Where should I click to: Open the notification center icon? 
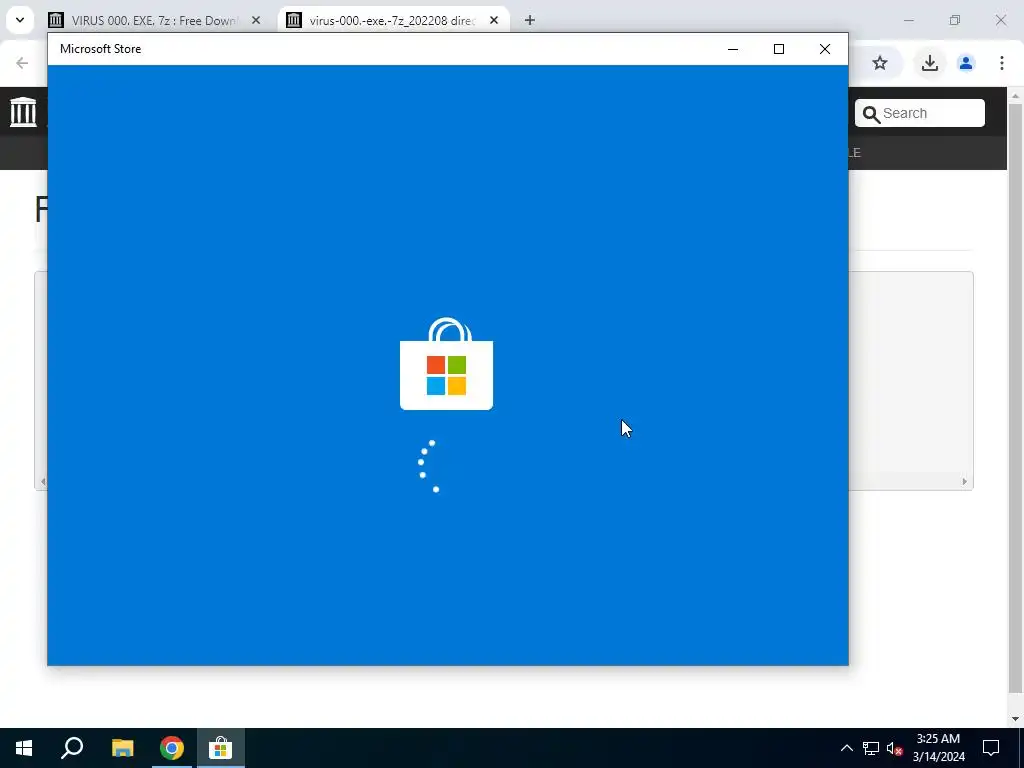[x=991, y=748]
